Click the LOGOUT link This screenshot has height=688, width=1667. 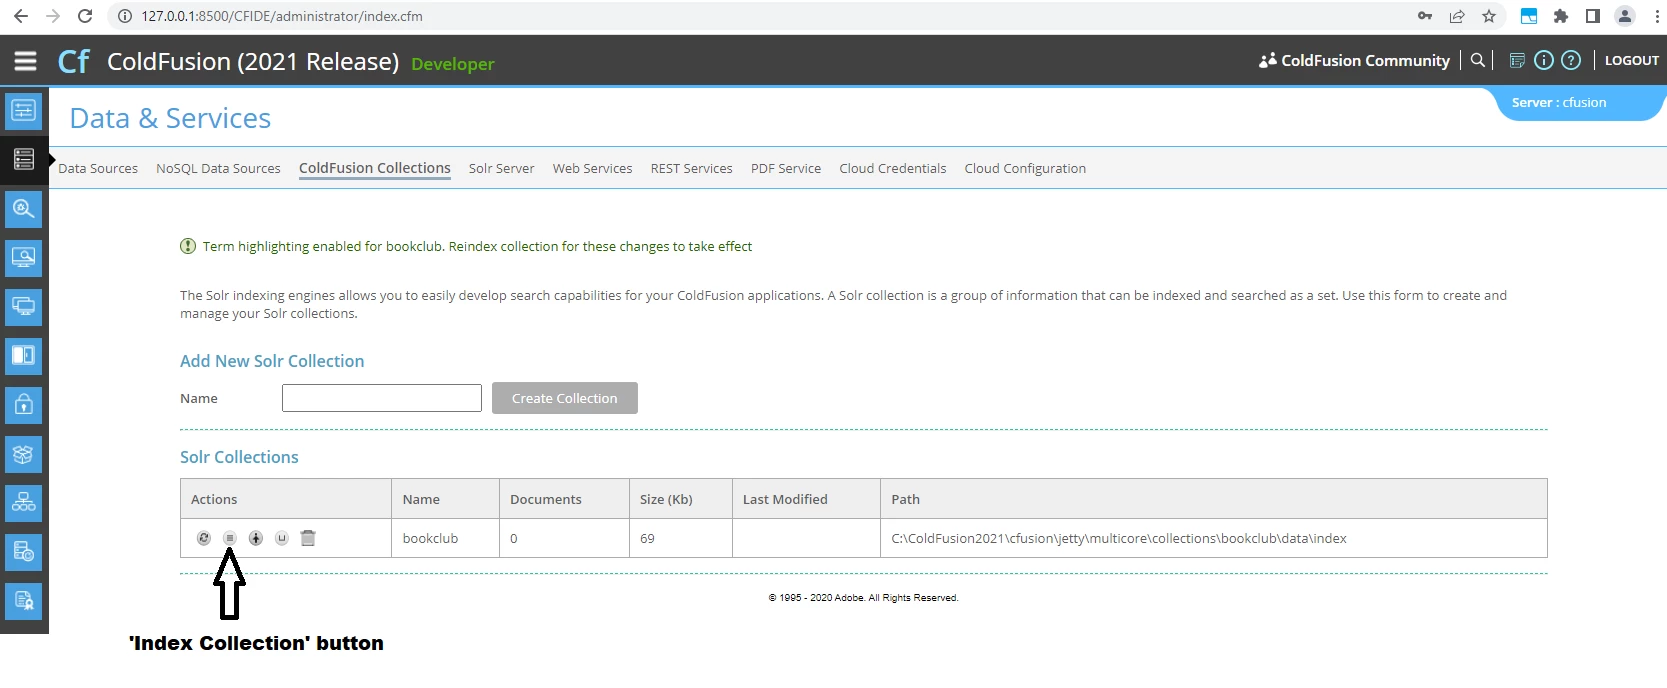click(x=1632, y=60)
